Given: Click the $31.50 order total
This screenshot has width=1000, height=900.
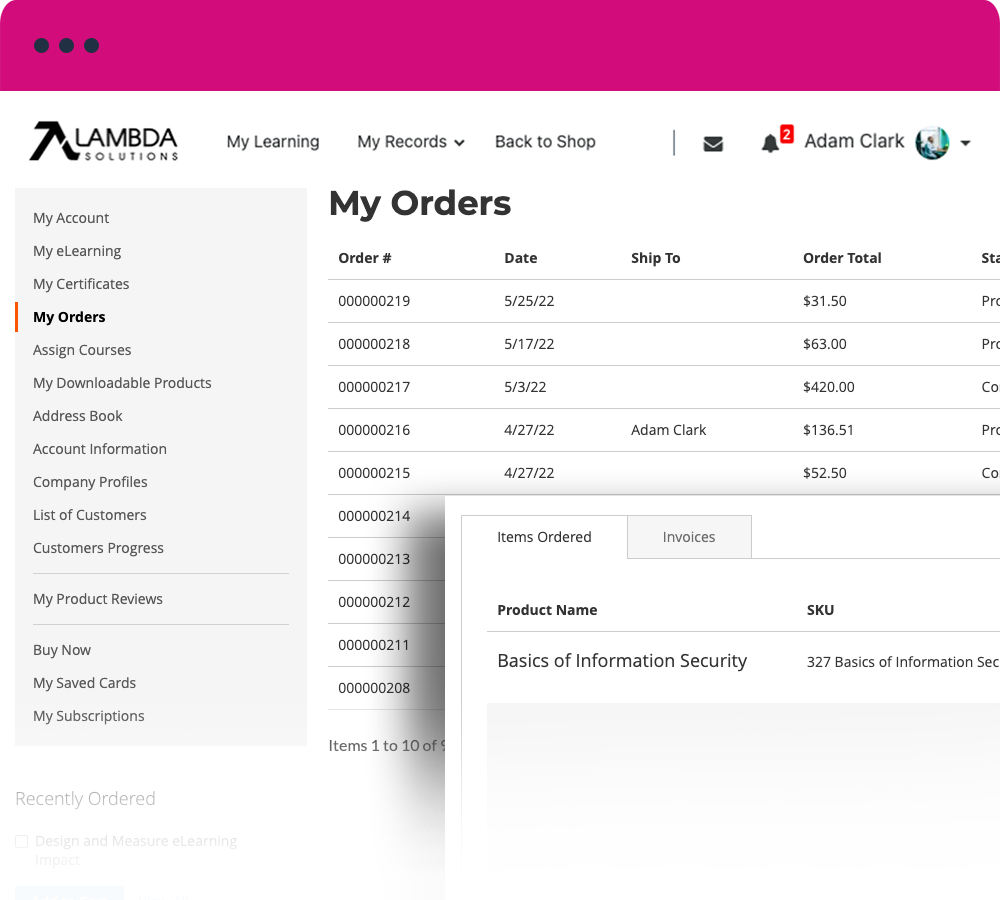Looking at the screenshot, I should [825, 301].
